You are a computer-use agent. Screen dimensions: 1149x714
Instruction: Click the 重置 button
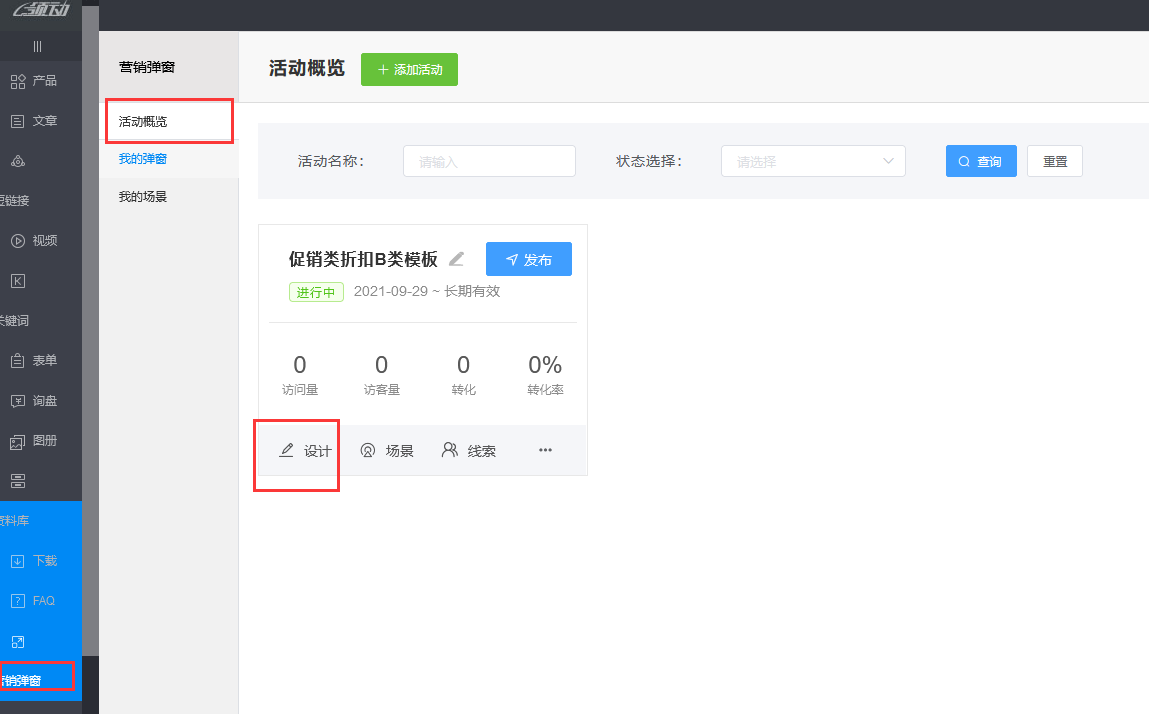(x=1054, y=161)
